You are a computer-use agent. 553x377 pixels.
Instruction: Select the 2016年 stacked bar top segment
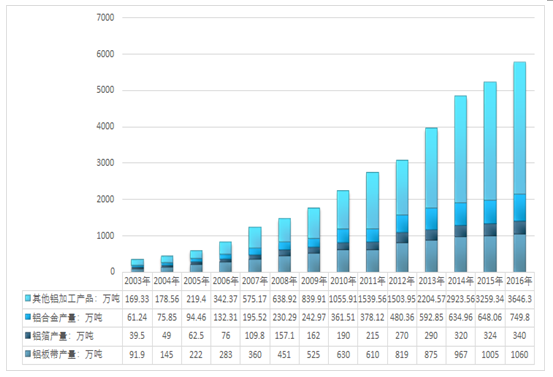pos(519,128)
